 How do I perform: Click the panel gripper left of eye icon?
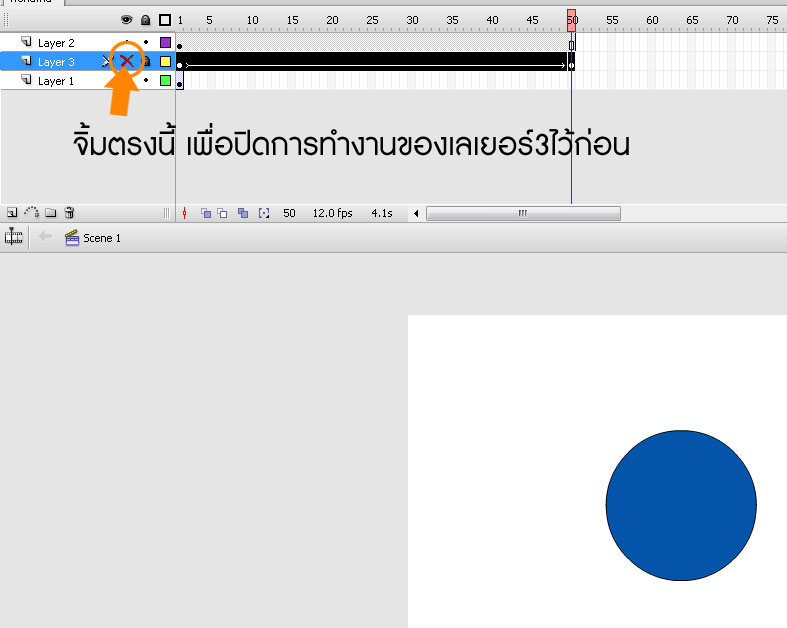[6, 20]
